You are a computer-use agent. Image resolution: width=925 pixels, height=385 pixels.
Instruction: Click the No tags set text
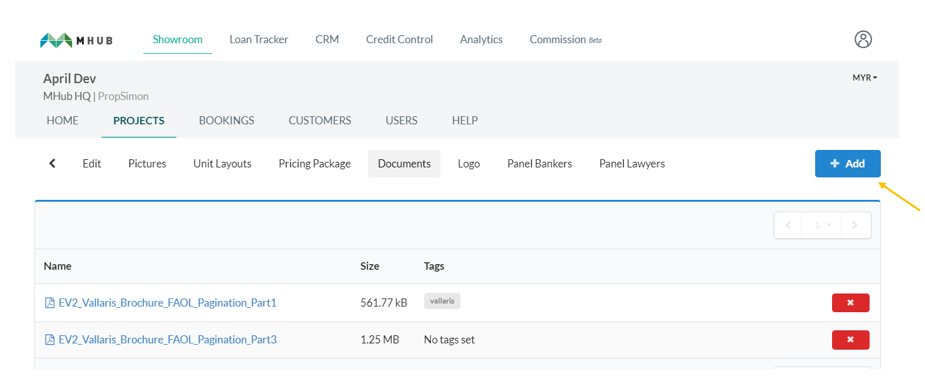[x=450, y=340]
